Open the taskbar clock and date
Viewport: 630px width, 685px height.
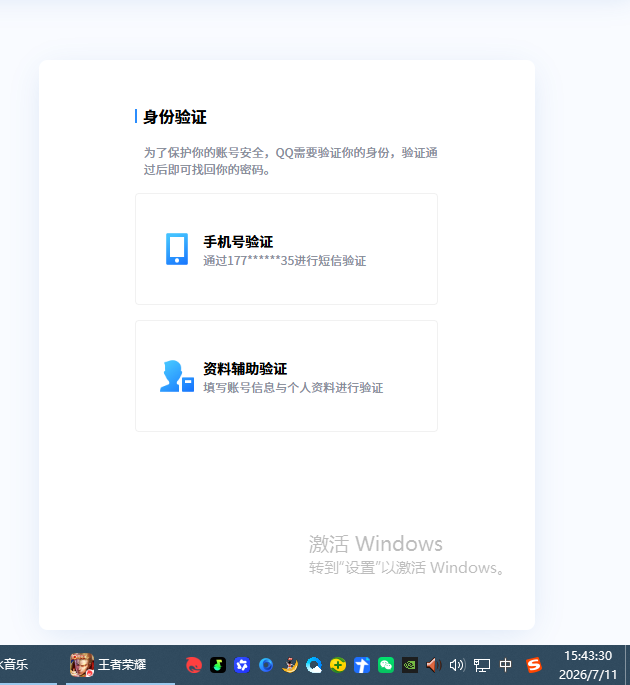click(588, 665)
